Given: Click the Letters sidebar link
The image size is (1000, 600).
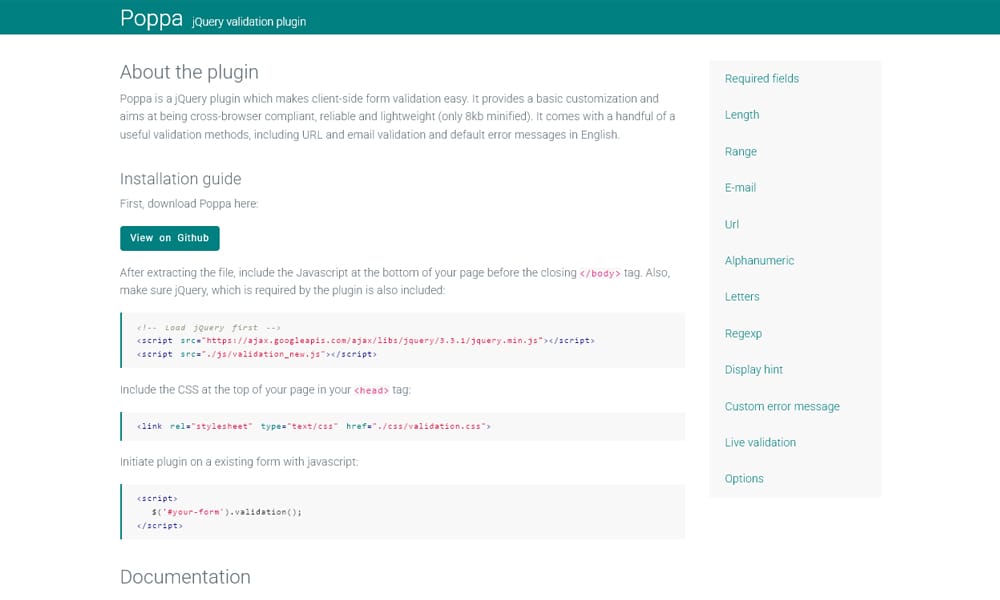Looking at the screenshot, I should 741,297.
